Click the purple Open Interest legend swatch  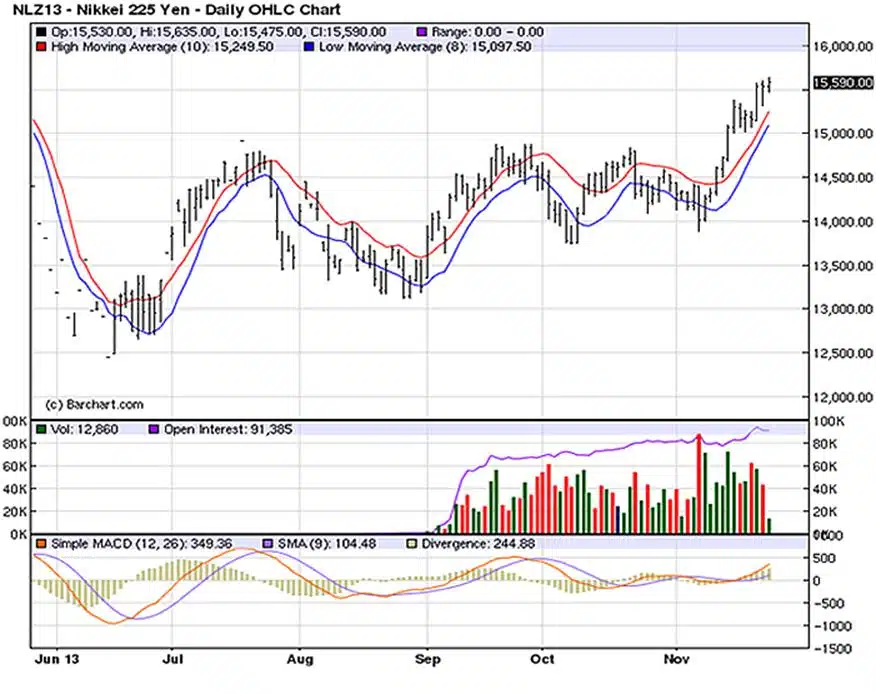(x=156, y=429)
